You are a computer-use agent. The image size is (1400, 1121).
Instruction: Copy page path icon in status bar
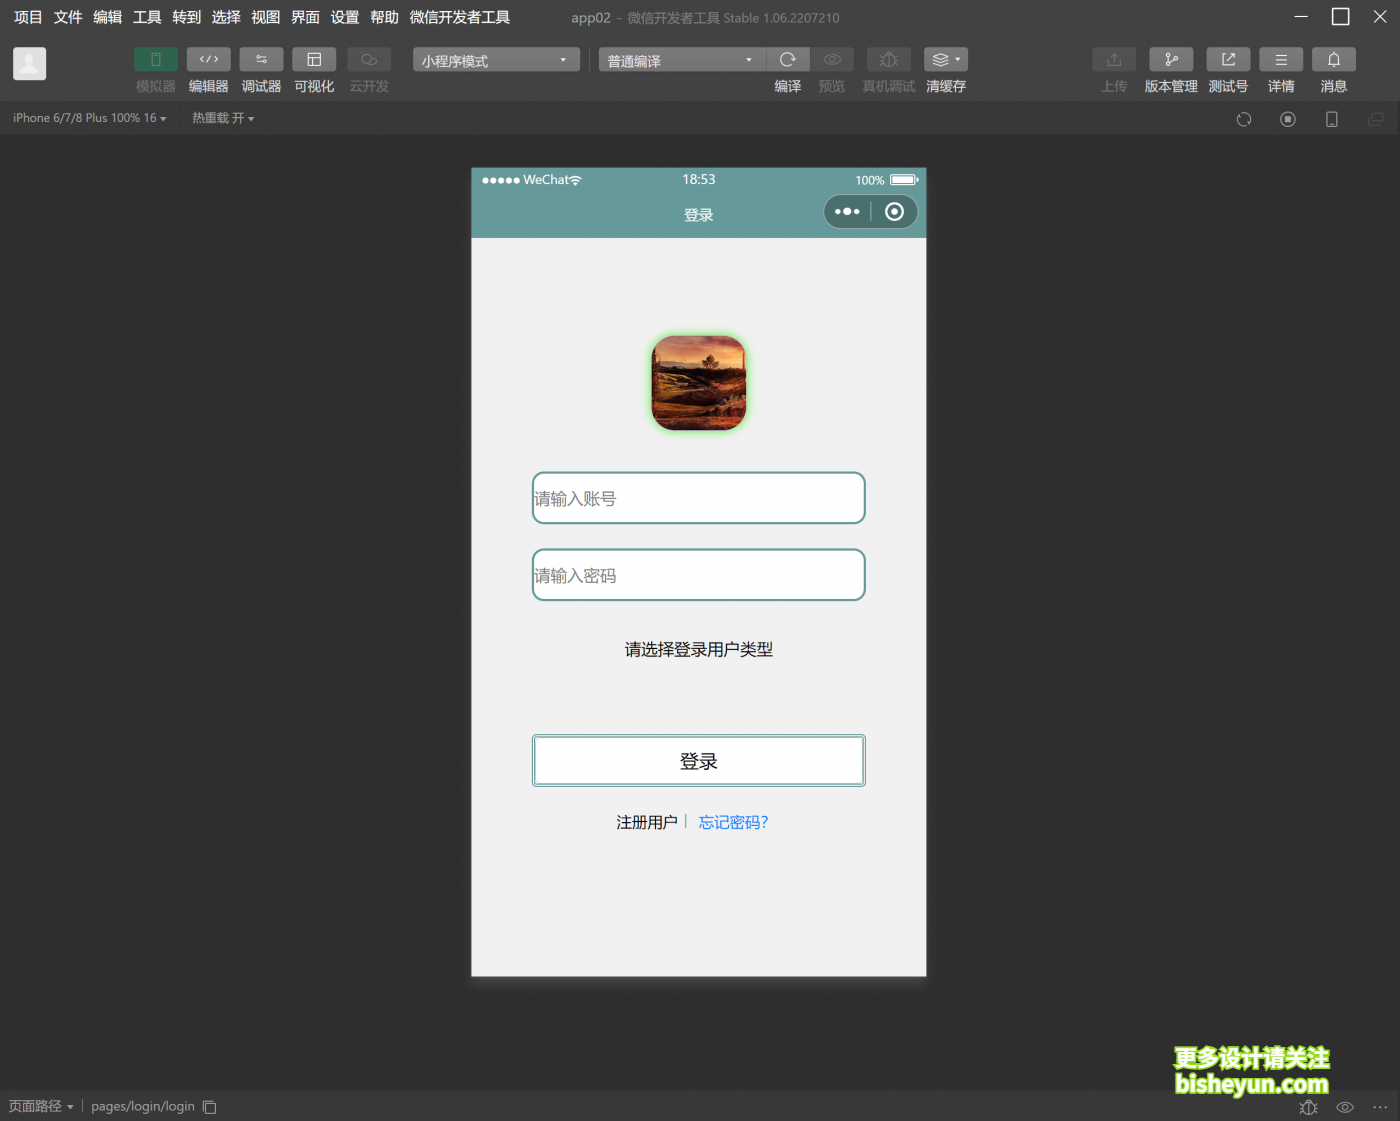(x=210, y=1107)
